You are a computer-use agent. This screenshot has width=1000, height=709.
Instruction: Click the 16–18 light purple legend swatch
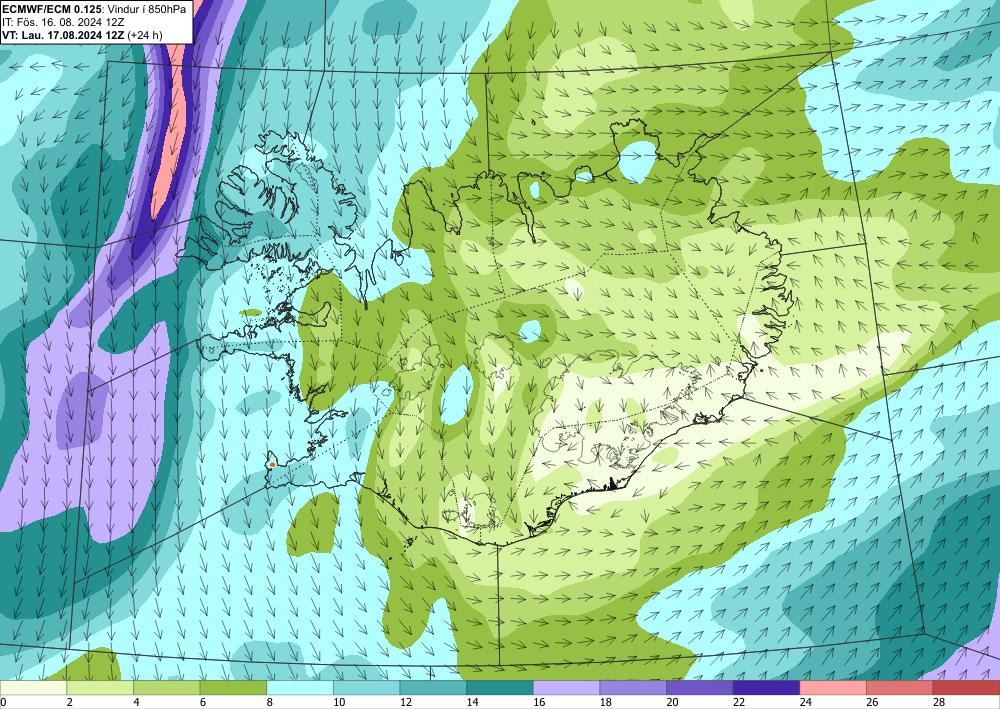(x=566, y=687)
